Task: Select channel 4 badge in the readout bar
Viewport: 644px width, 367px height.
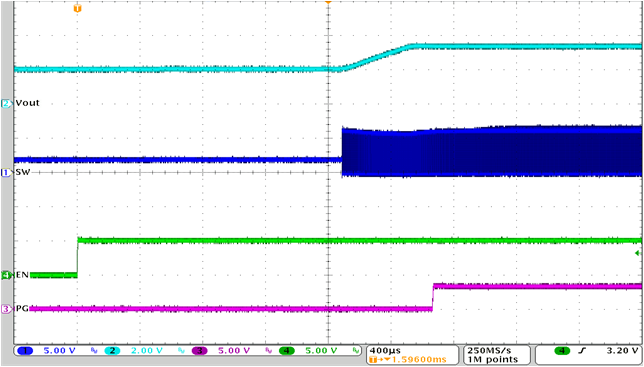Action: tap(287, 351)
